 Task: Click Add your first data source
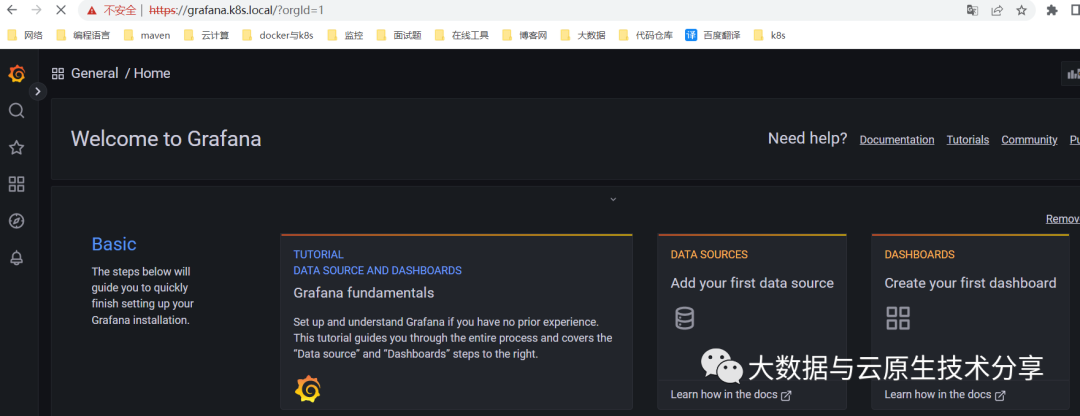[x=752, y=283]
